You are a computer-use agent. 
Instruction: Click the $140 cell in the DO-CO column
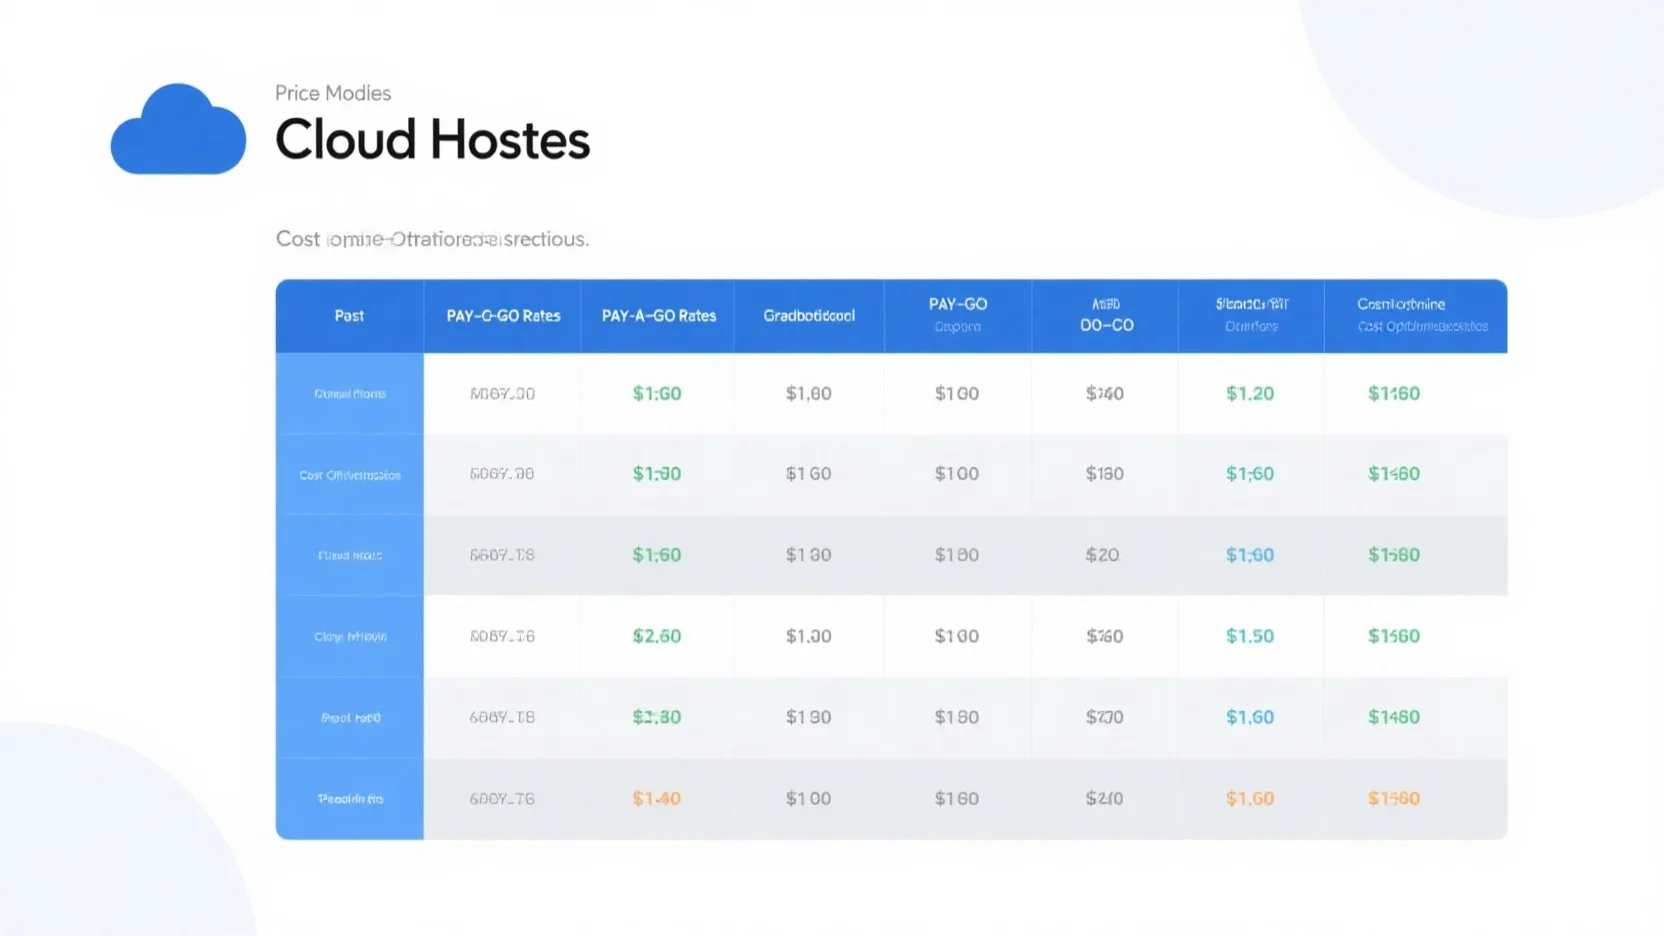pos(1105,393)
